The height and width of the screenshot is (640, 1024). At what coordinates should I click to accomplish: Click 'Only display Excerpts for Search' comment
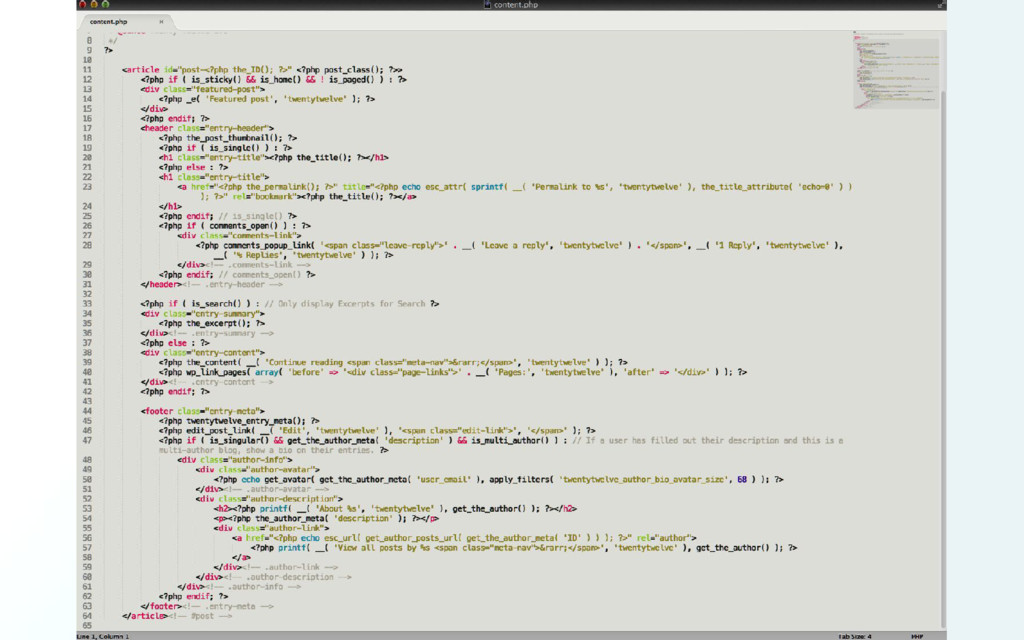coord(351,304)
